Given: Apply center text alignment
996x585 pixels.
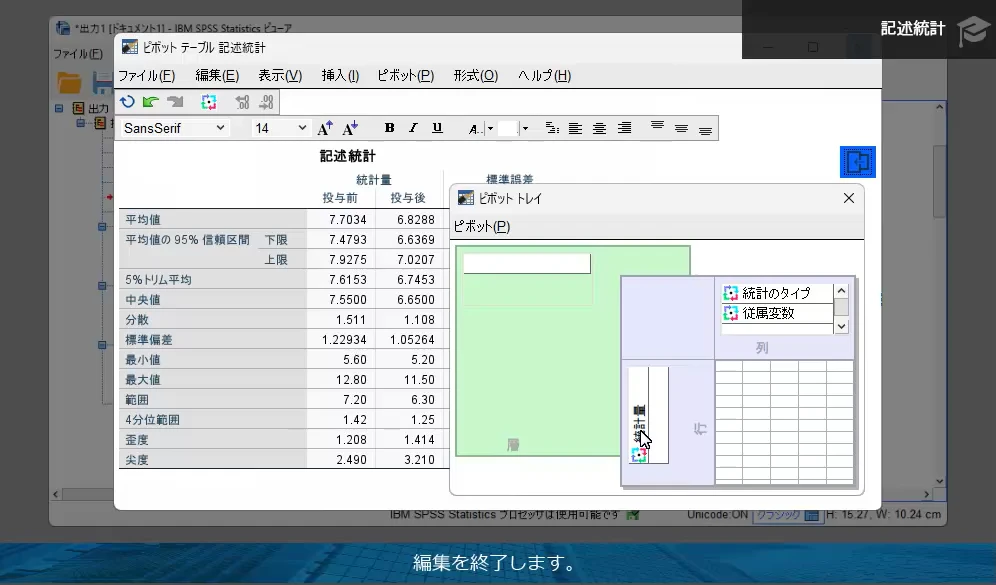Looking at the screenshot, I should pyautogui.click(x=599, y=127).
